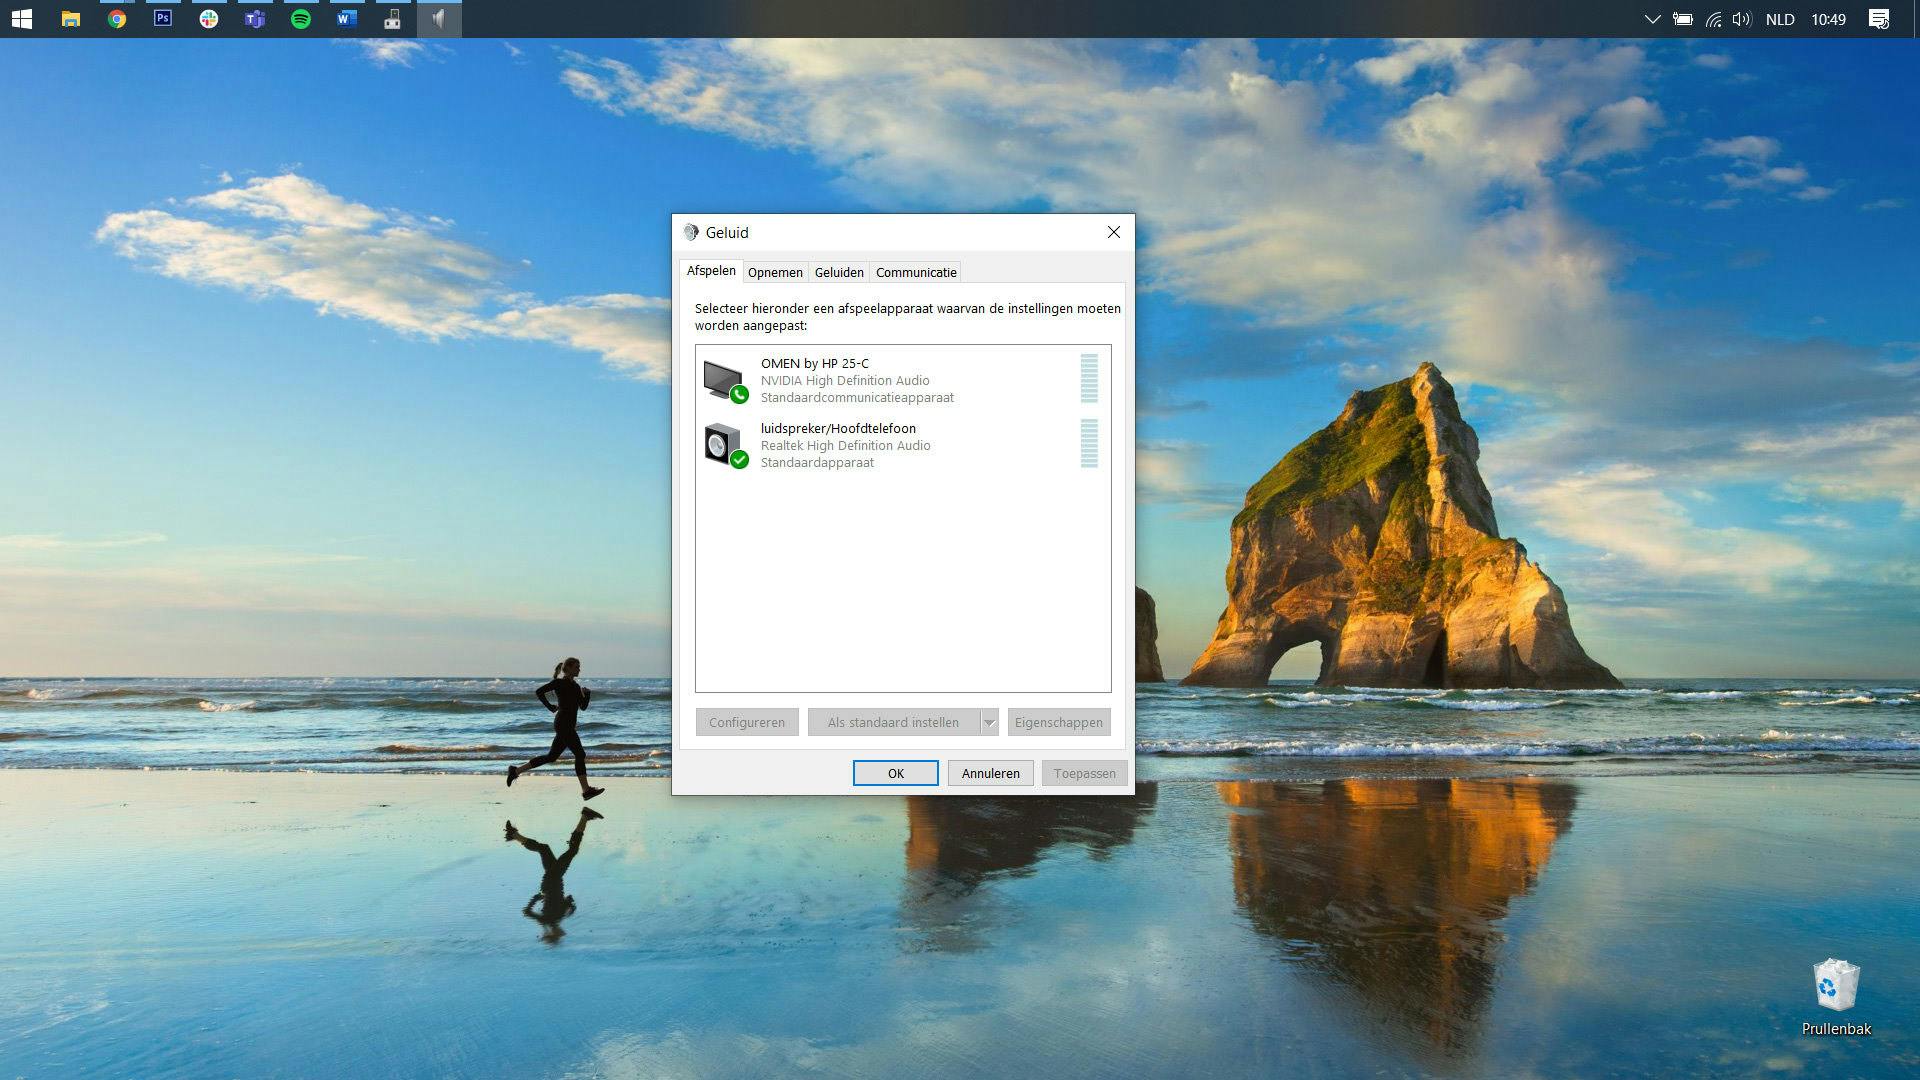
Task: Open Spotify from the taskbar
Action: [300, 18]
